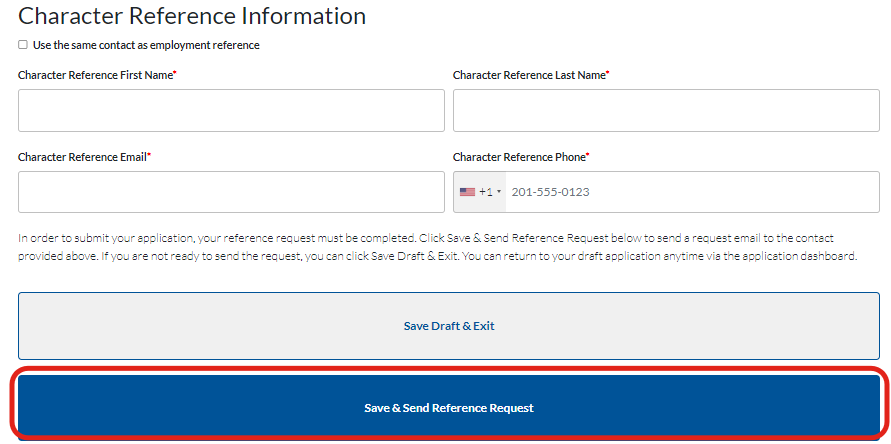Click the red asterisk beside First Name

(x=175, y=73)
